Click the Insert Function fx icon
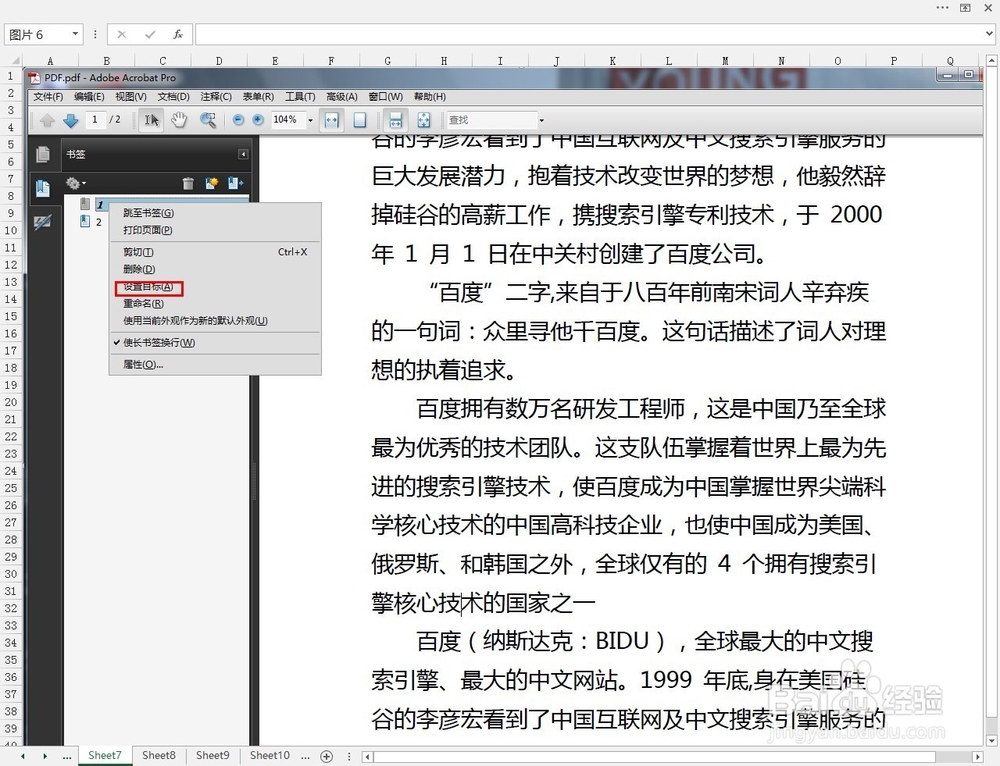The width and height of the screenshot is (1000, 766). [178, 34]
